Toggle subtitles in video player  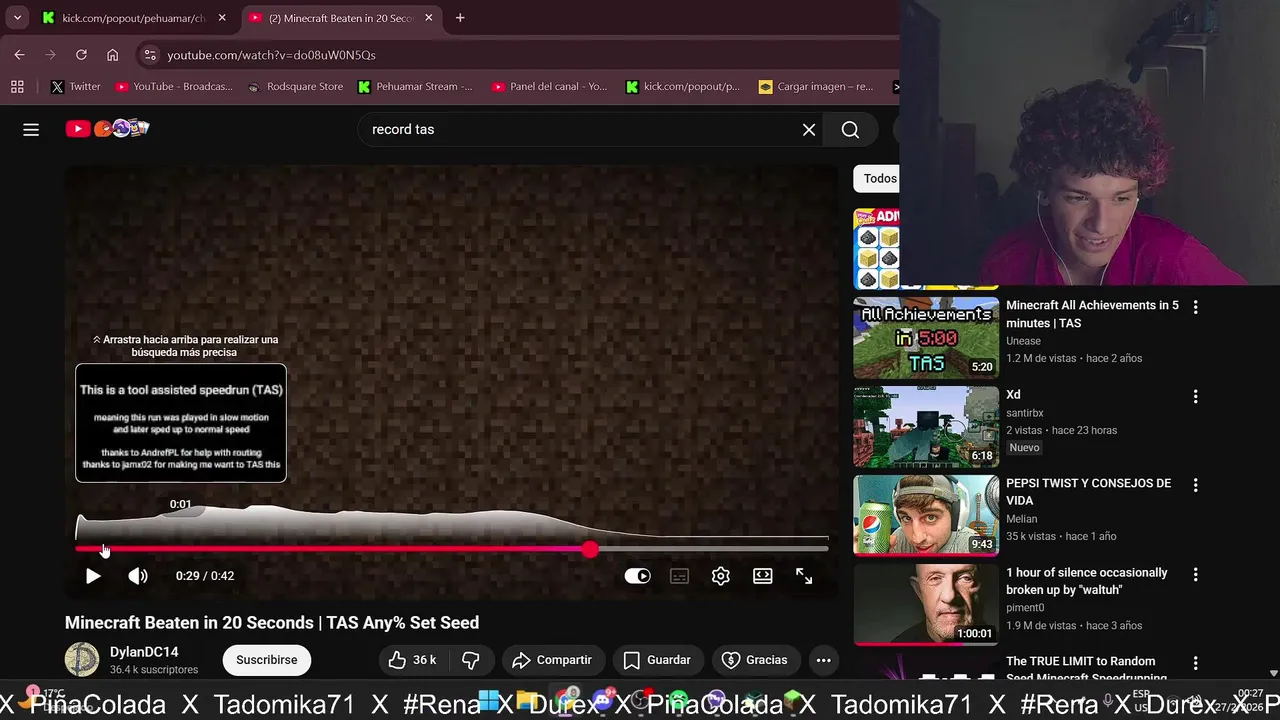click(679, 576)
